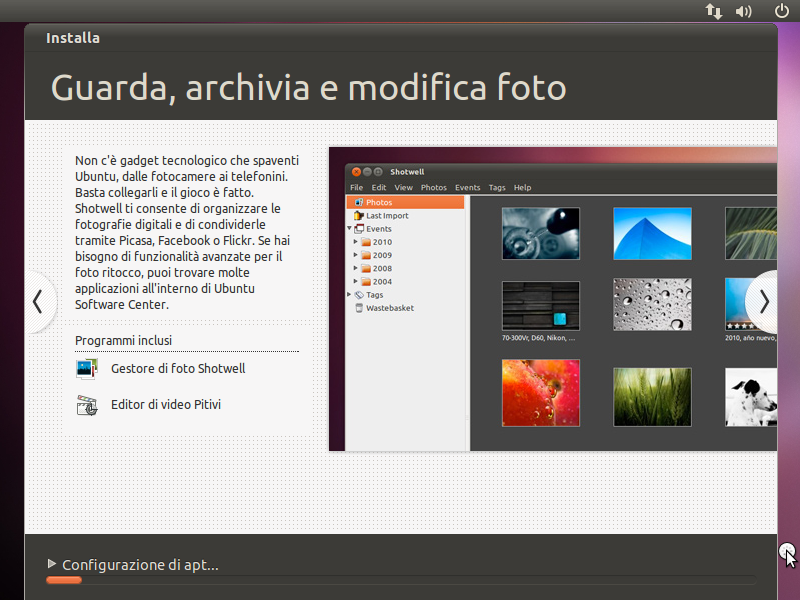Click the Events calendar icon

click(x=359, y=229)
